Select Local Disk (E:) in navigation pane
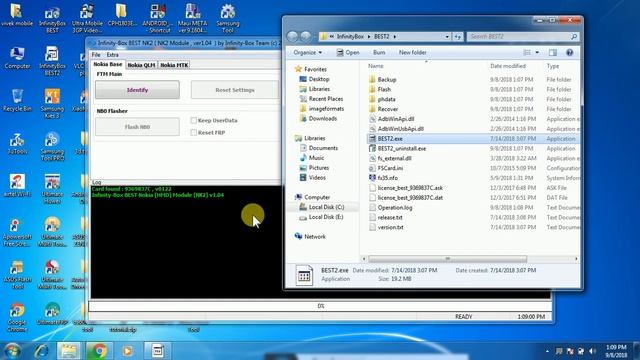 (x=322, y=217)
